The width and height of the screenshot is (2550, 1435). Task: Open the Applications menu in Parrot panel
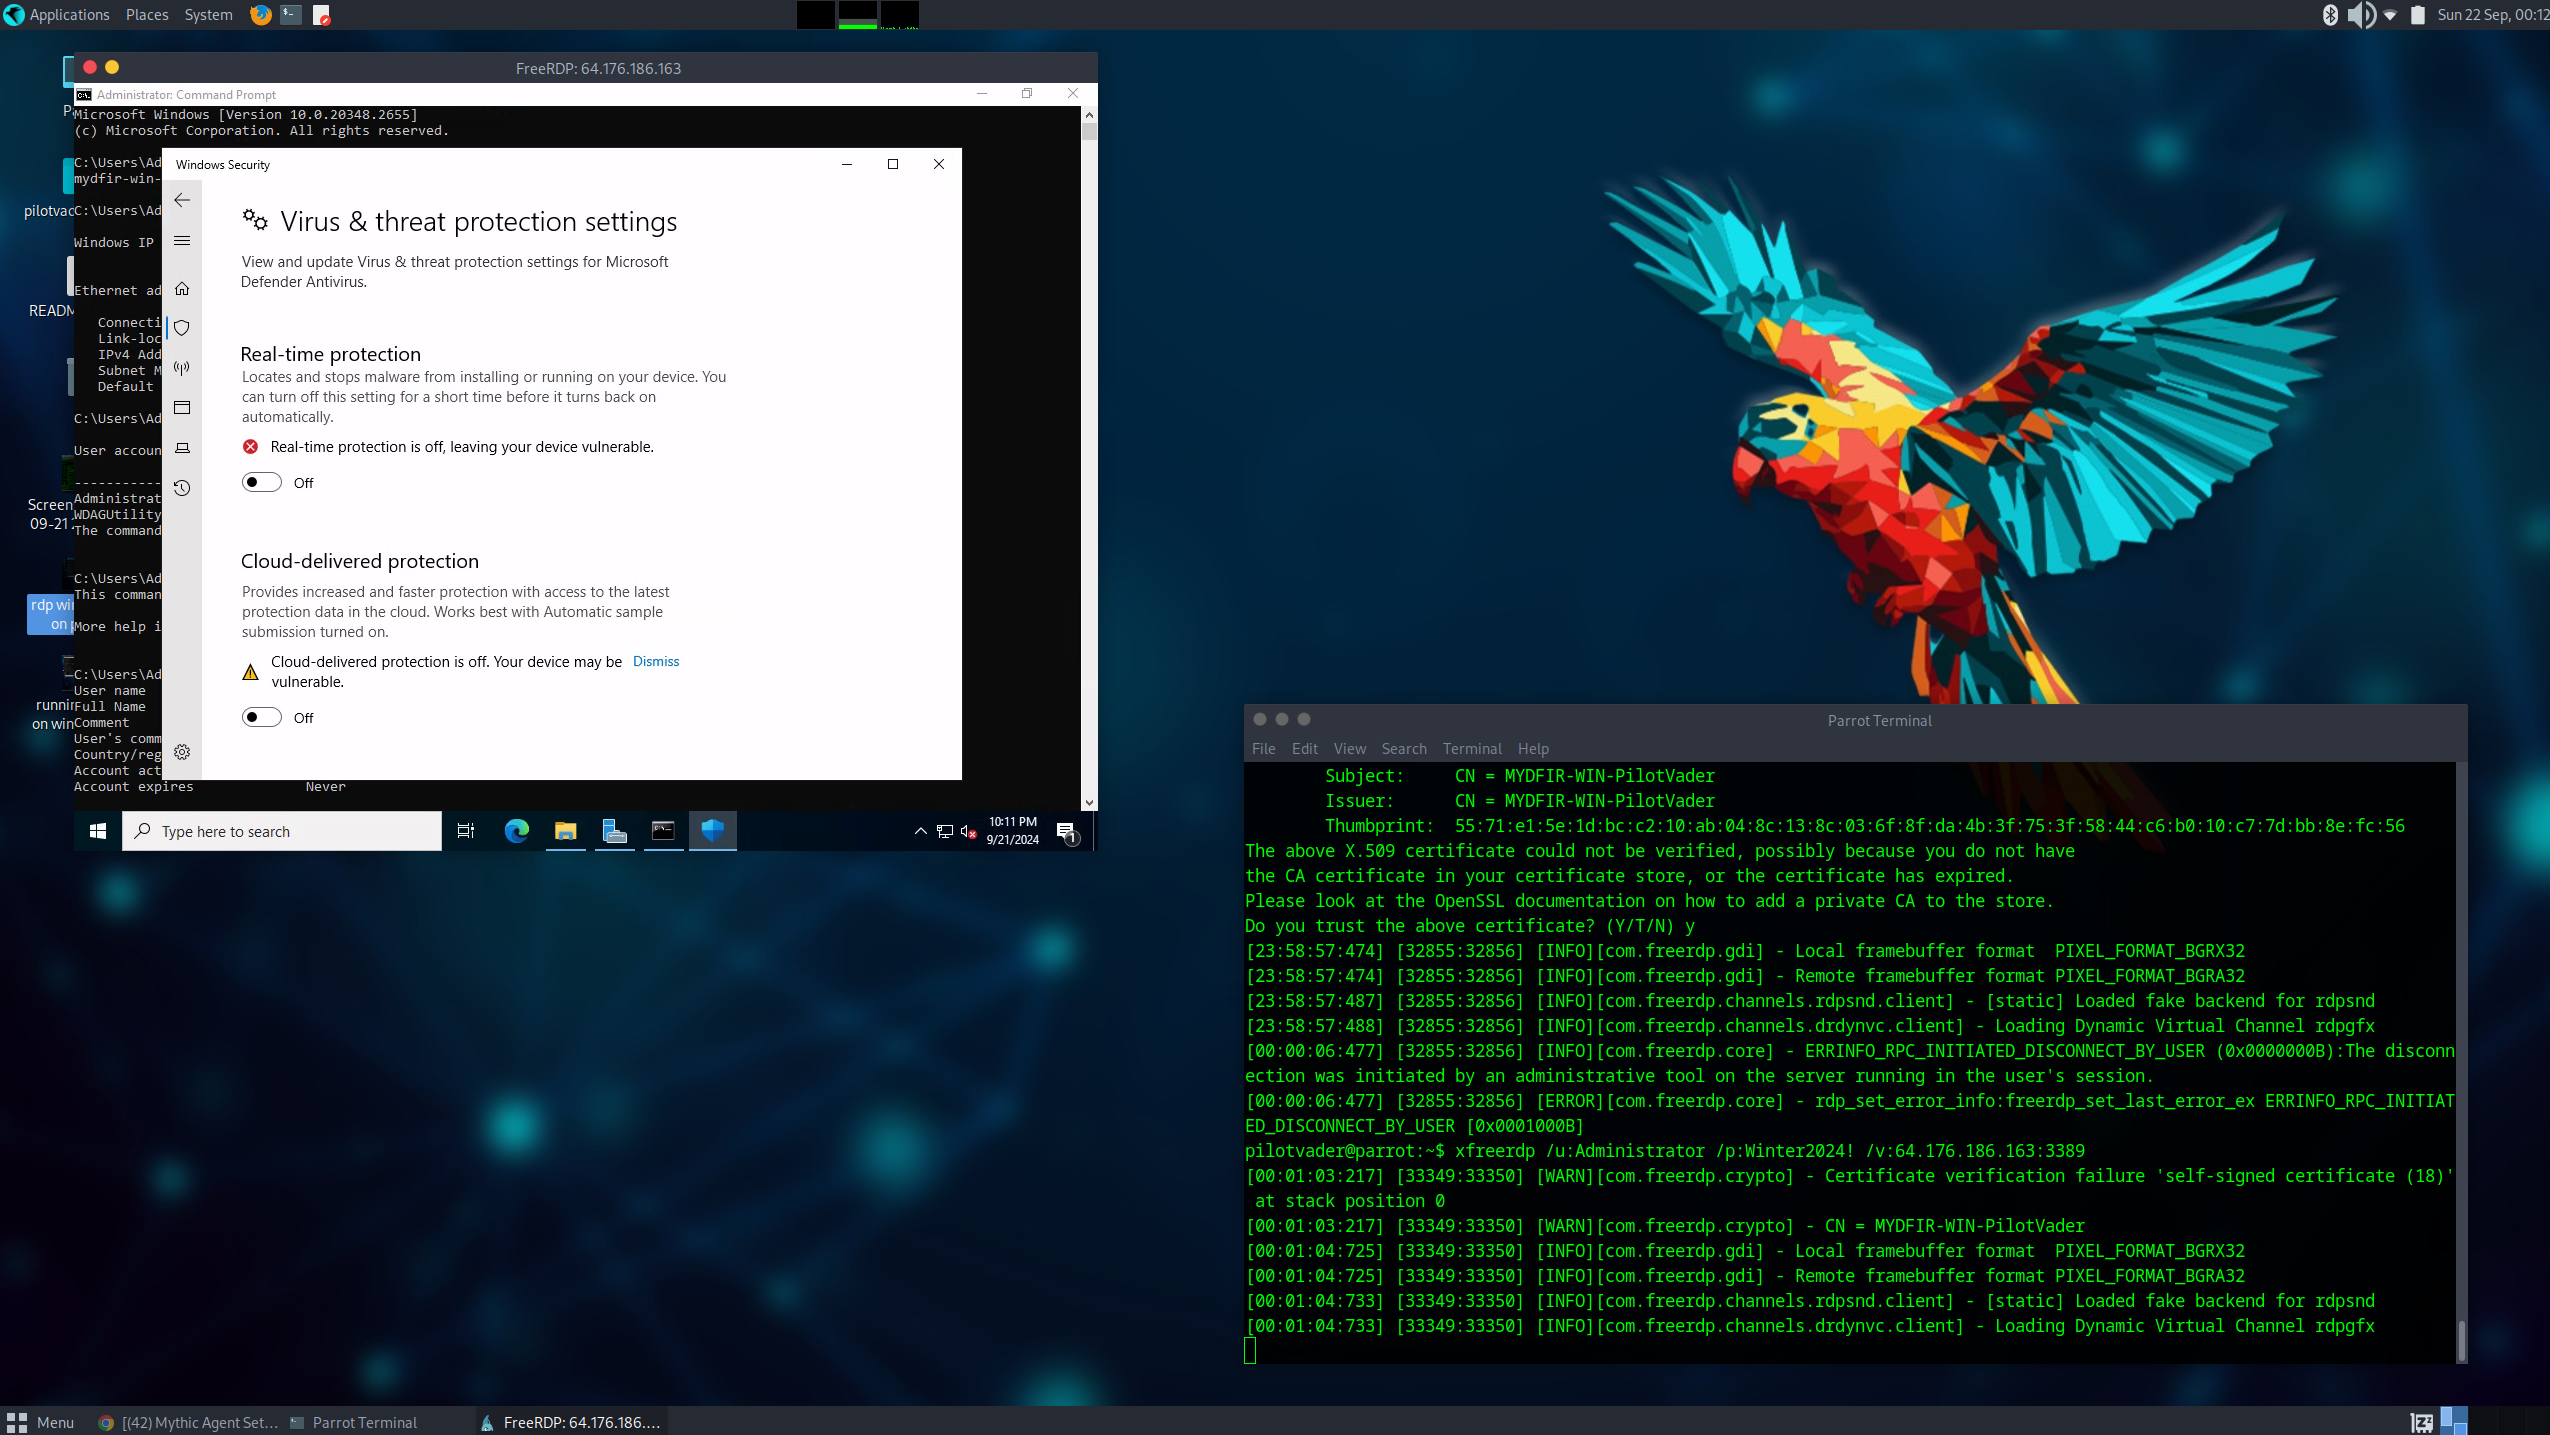[x=69, y=14]
